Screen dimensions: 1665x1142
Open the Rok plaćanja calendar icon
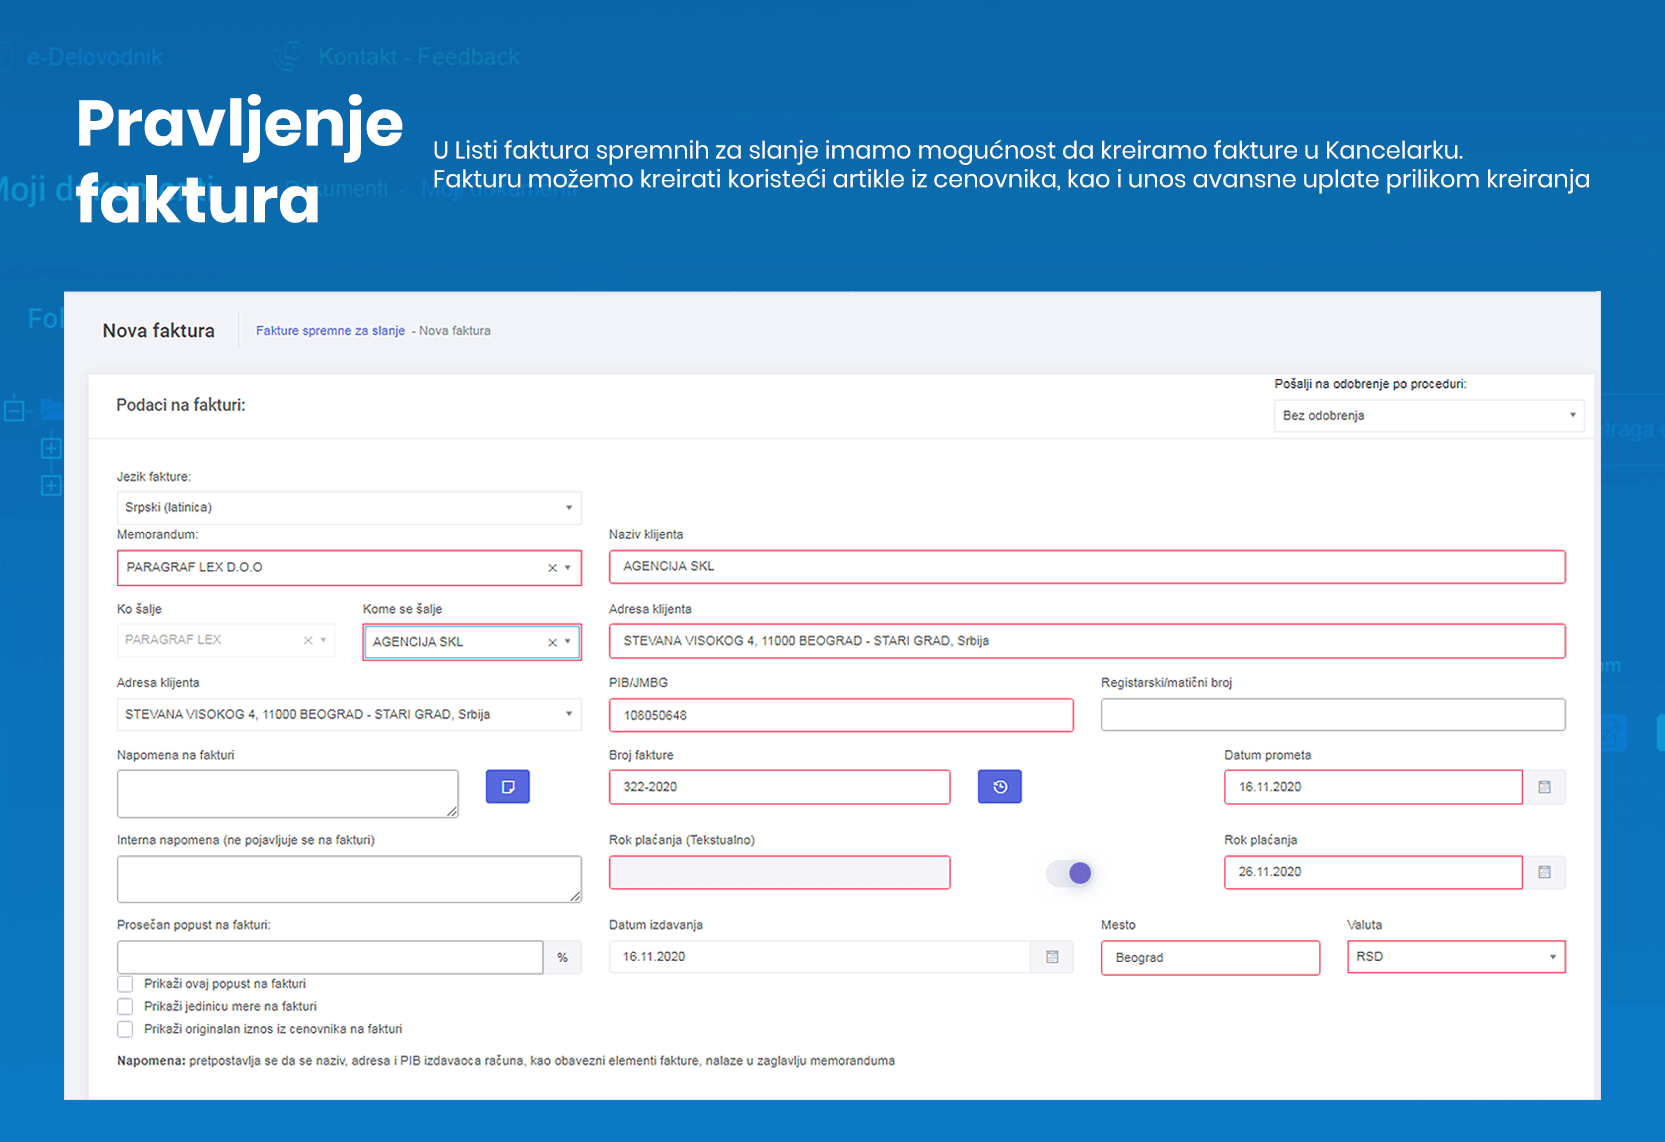coord(1544,872)
